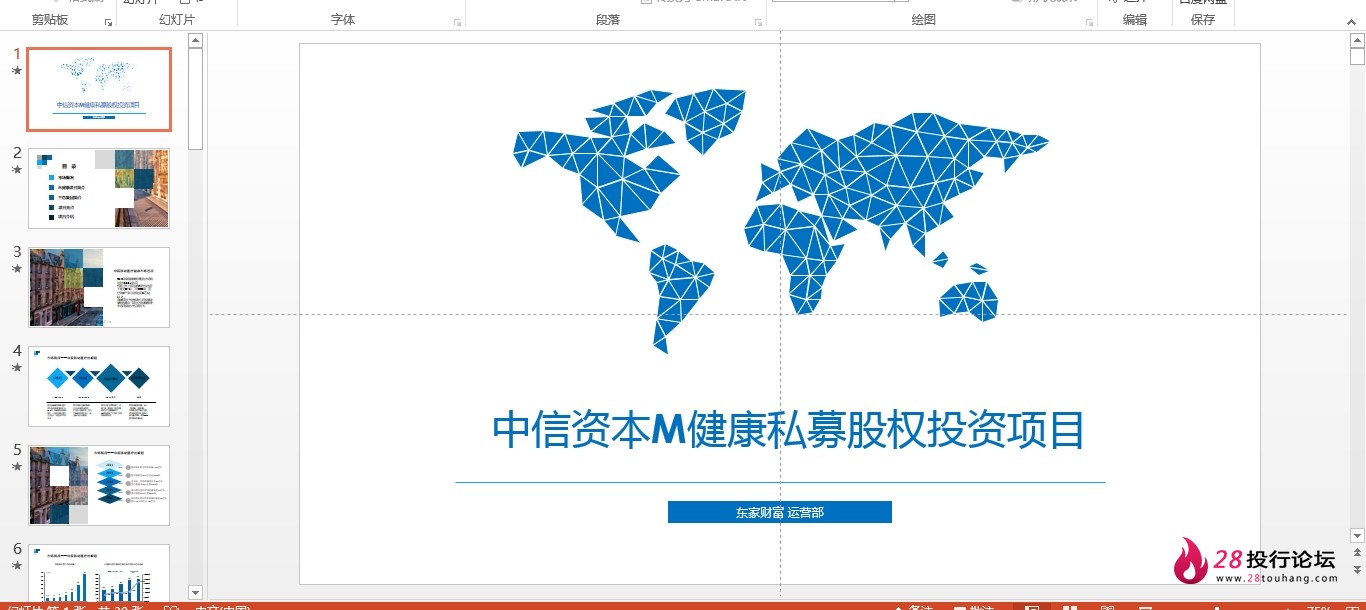Play the transition star for slide 3
Image resolution: width=1366 pixels, height=610 pixels.
[x=16, y=269]
